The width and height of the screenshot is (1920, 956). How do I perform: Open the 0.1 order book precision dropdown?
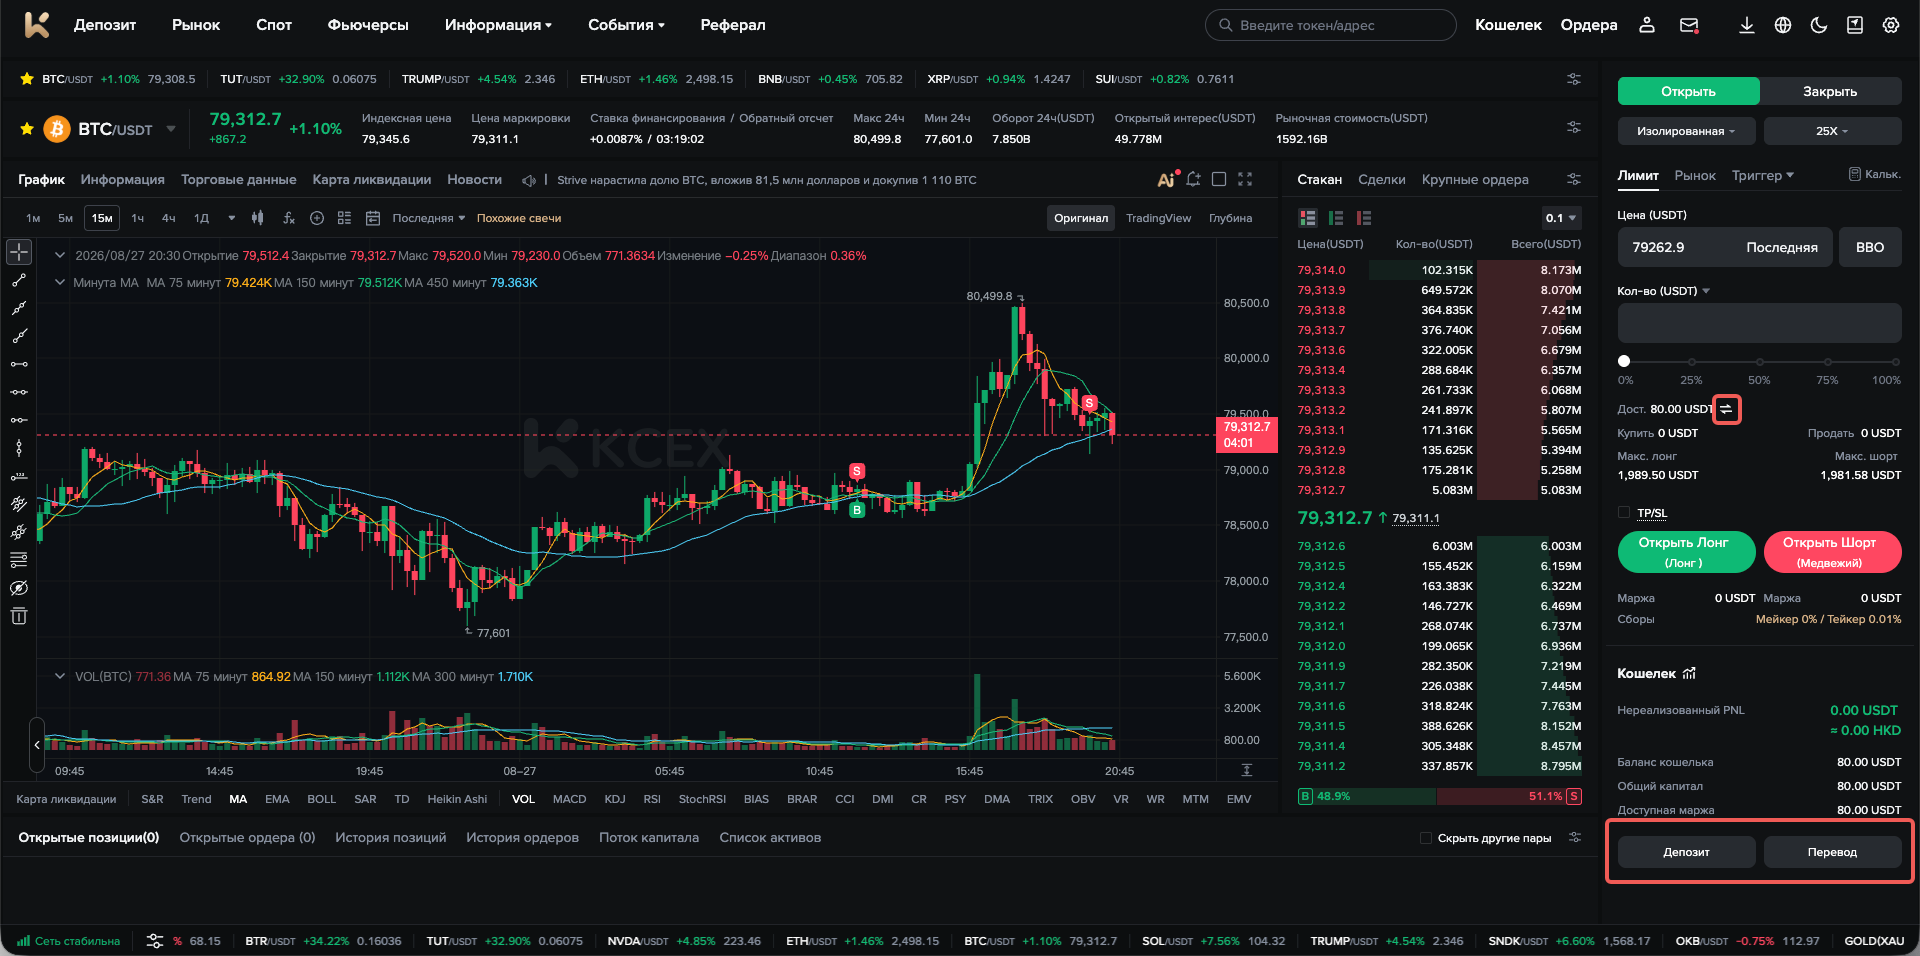tap(1560, 218)
